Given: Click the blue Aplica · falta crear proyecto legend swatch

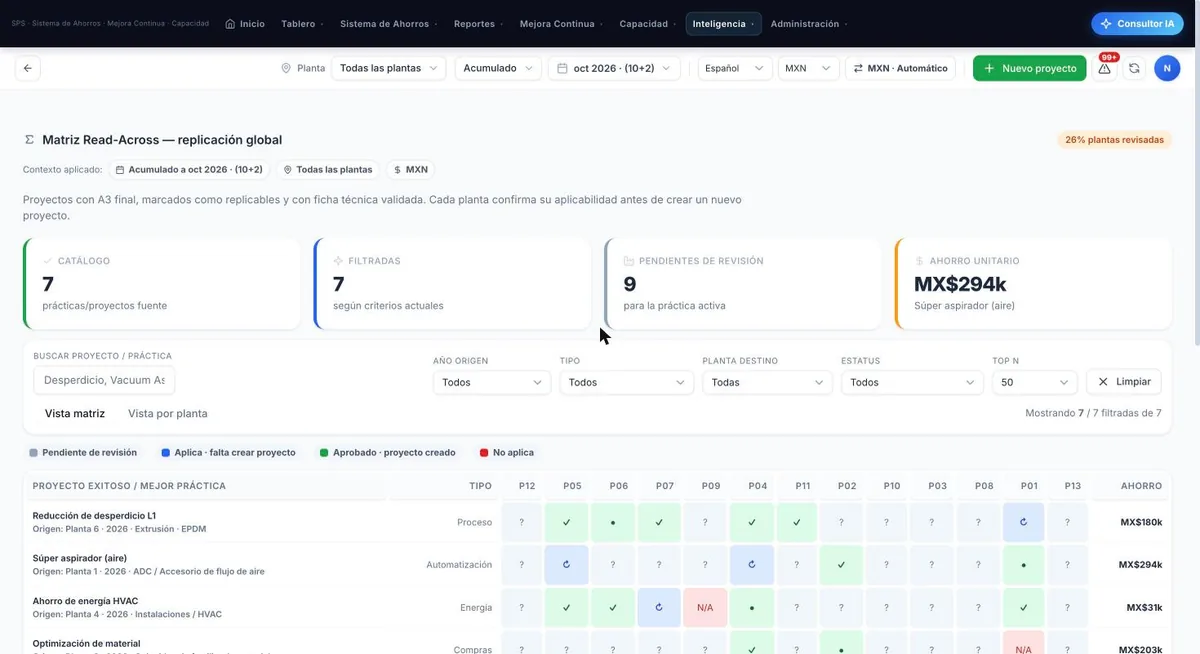Looking at the screenshot, I should tap(166, 453).
